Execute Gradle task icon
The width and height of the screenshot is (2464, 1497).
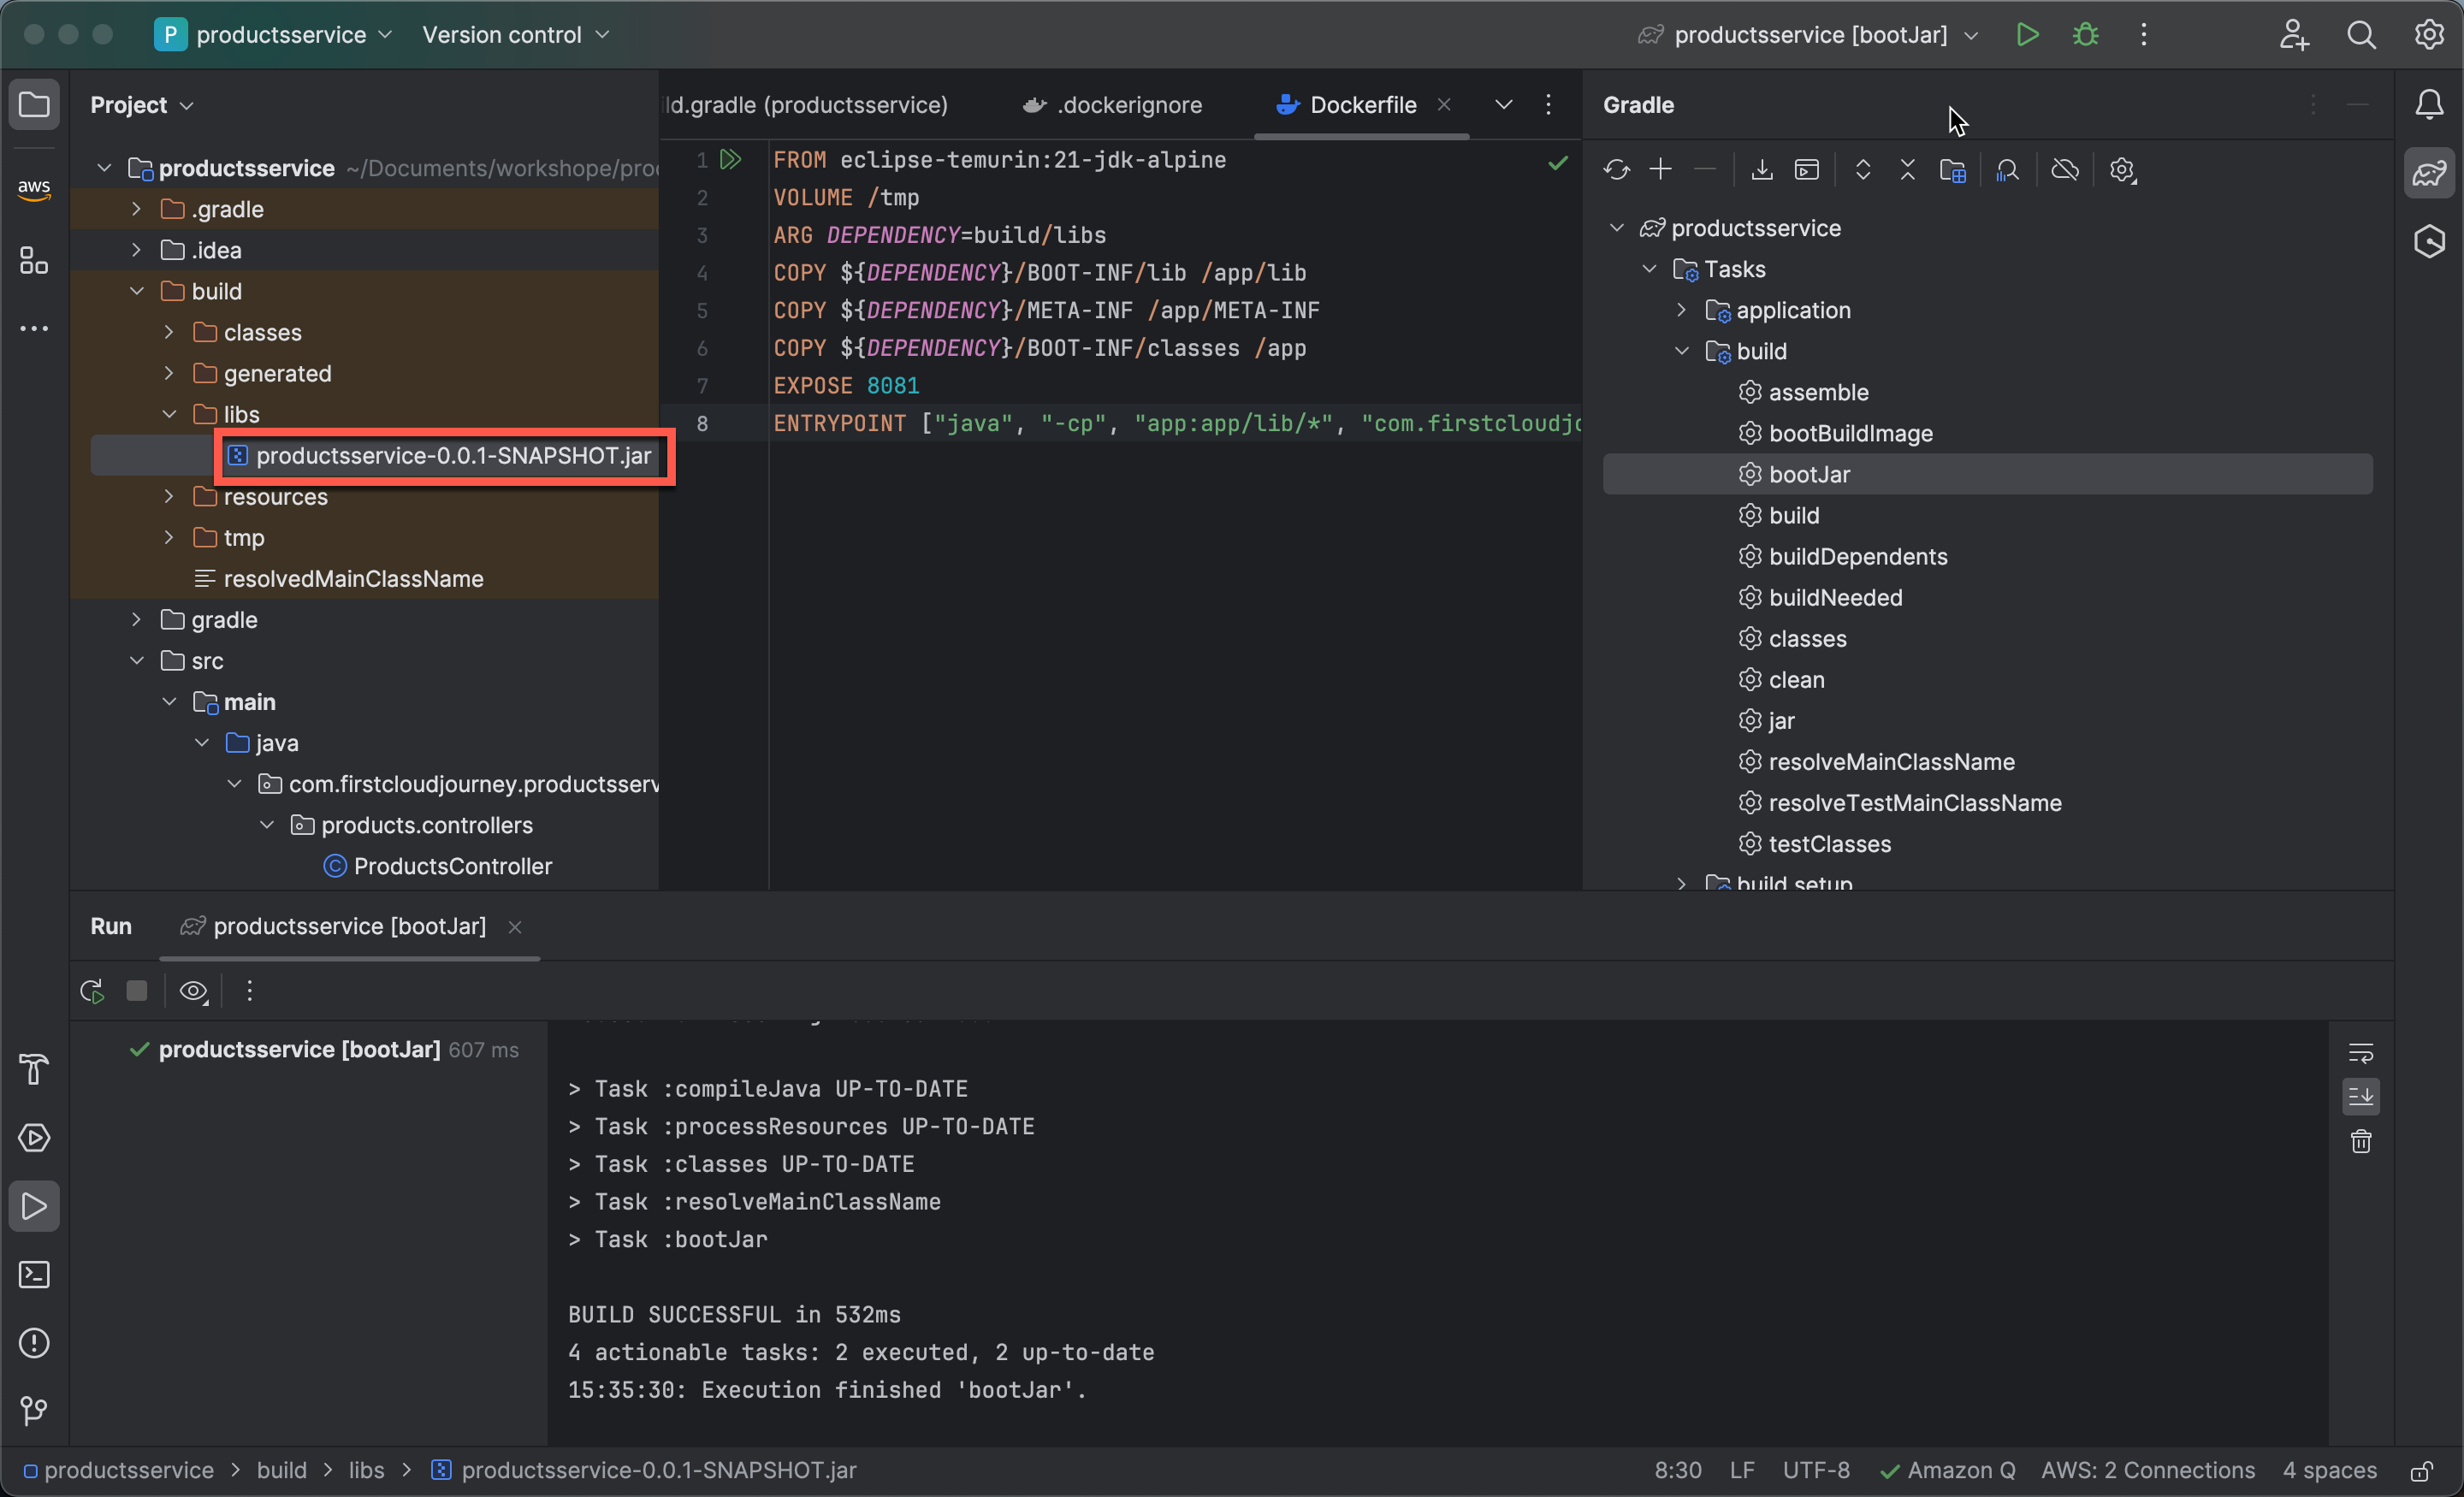coord(1807,170)
